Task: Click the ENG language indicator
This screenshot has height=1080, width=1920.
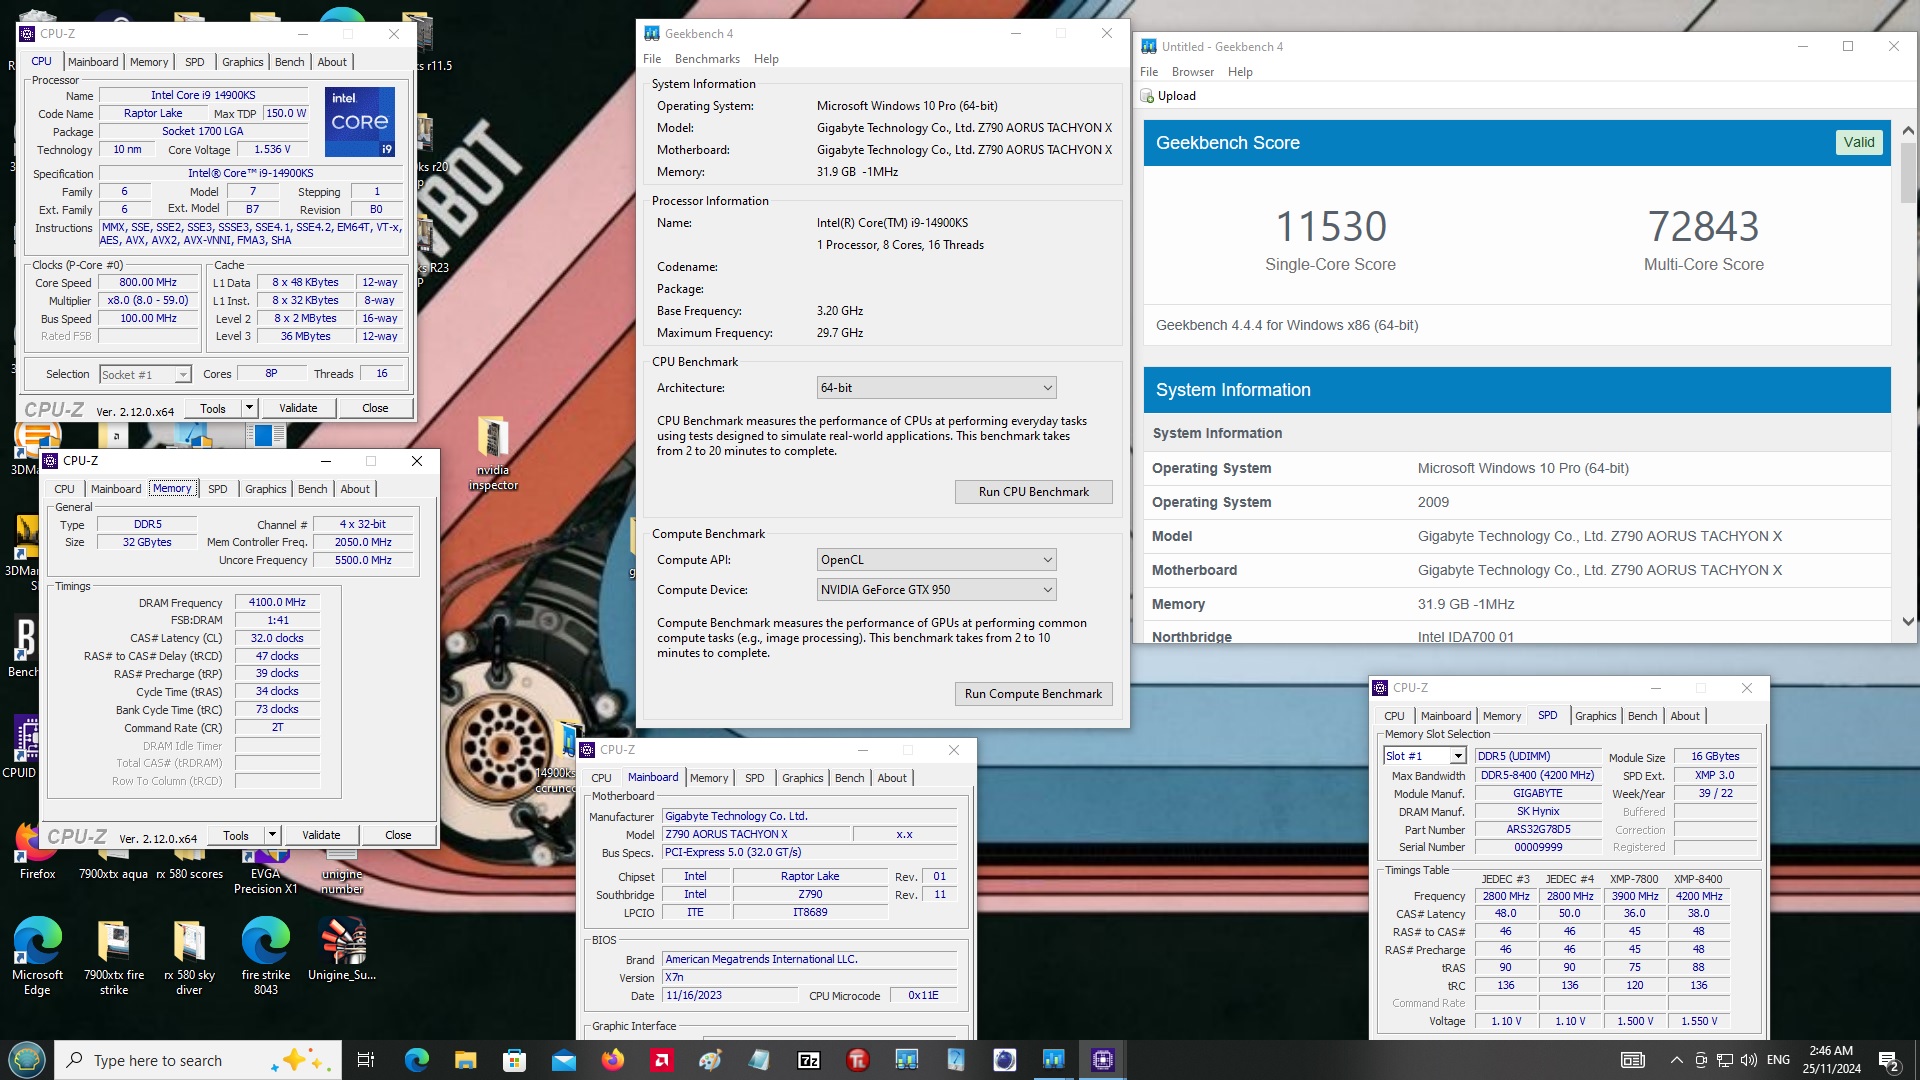Action: pos(1778,1060)
